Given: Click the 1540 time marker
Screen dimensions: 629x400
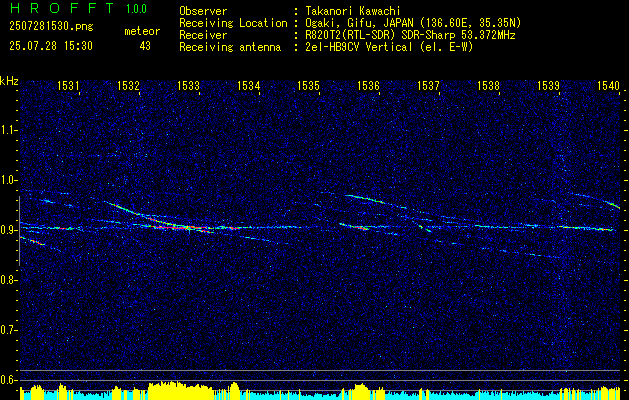Looking at the screenshot, I should point(609,85).
